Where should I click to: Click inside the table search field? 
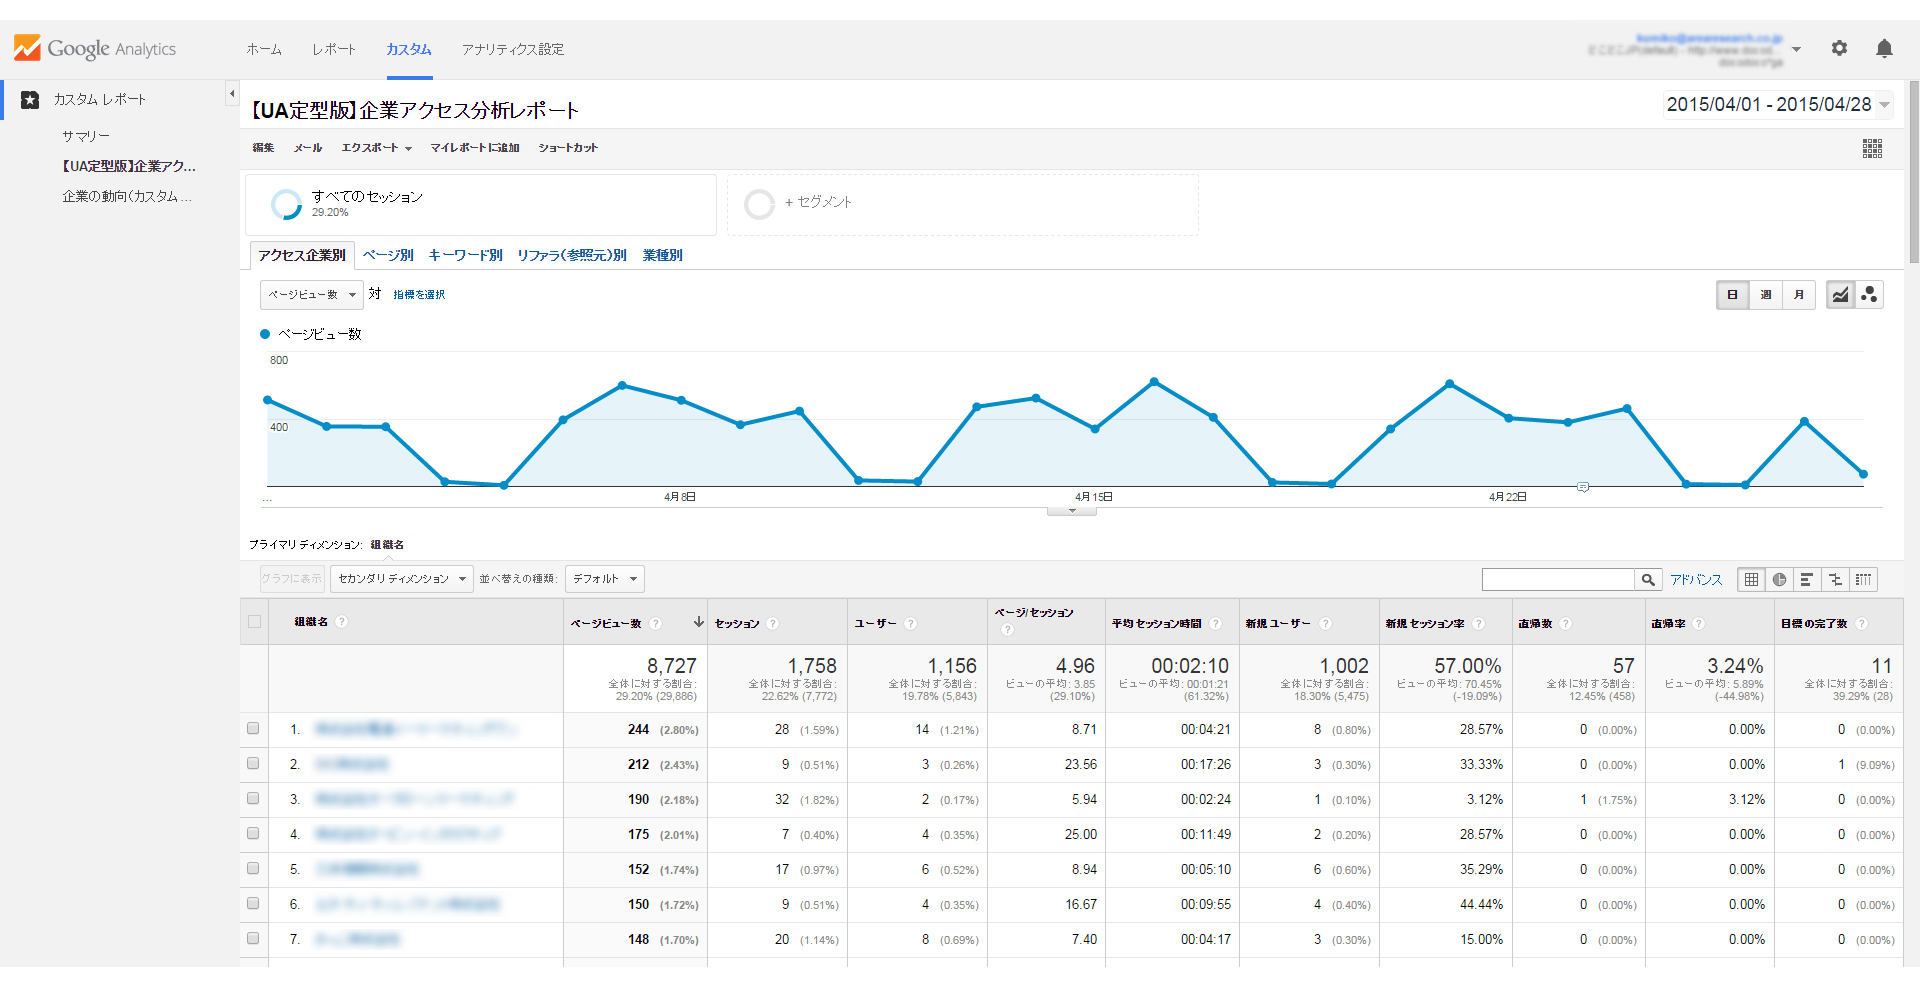click(1557, 579)
